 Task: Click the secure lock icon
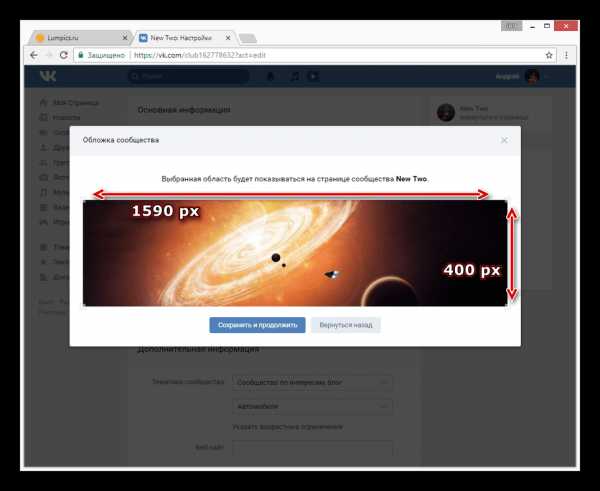click(81, 55)
